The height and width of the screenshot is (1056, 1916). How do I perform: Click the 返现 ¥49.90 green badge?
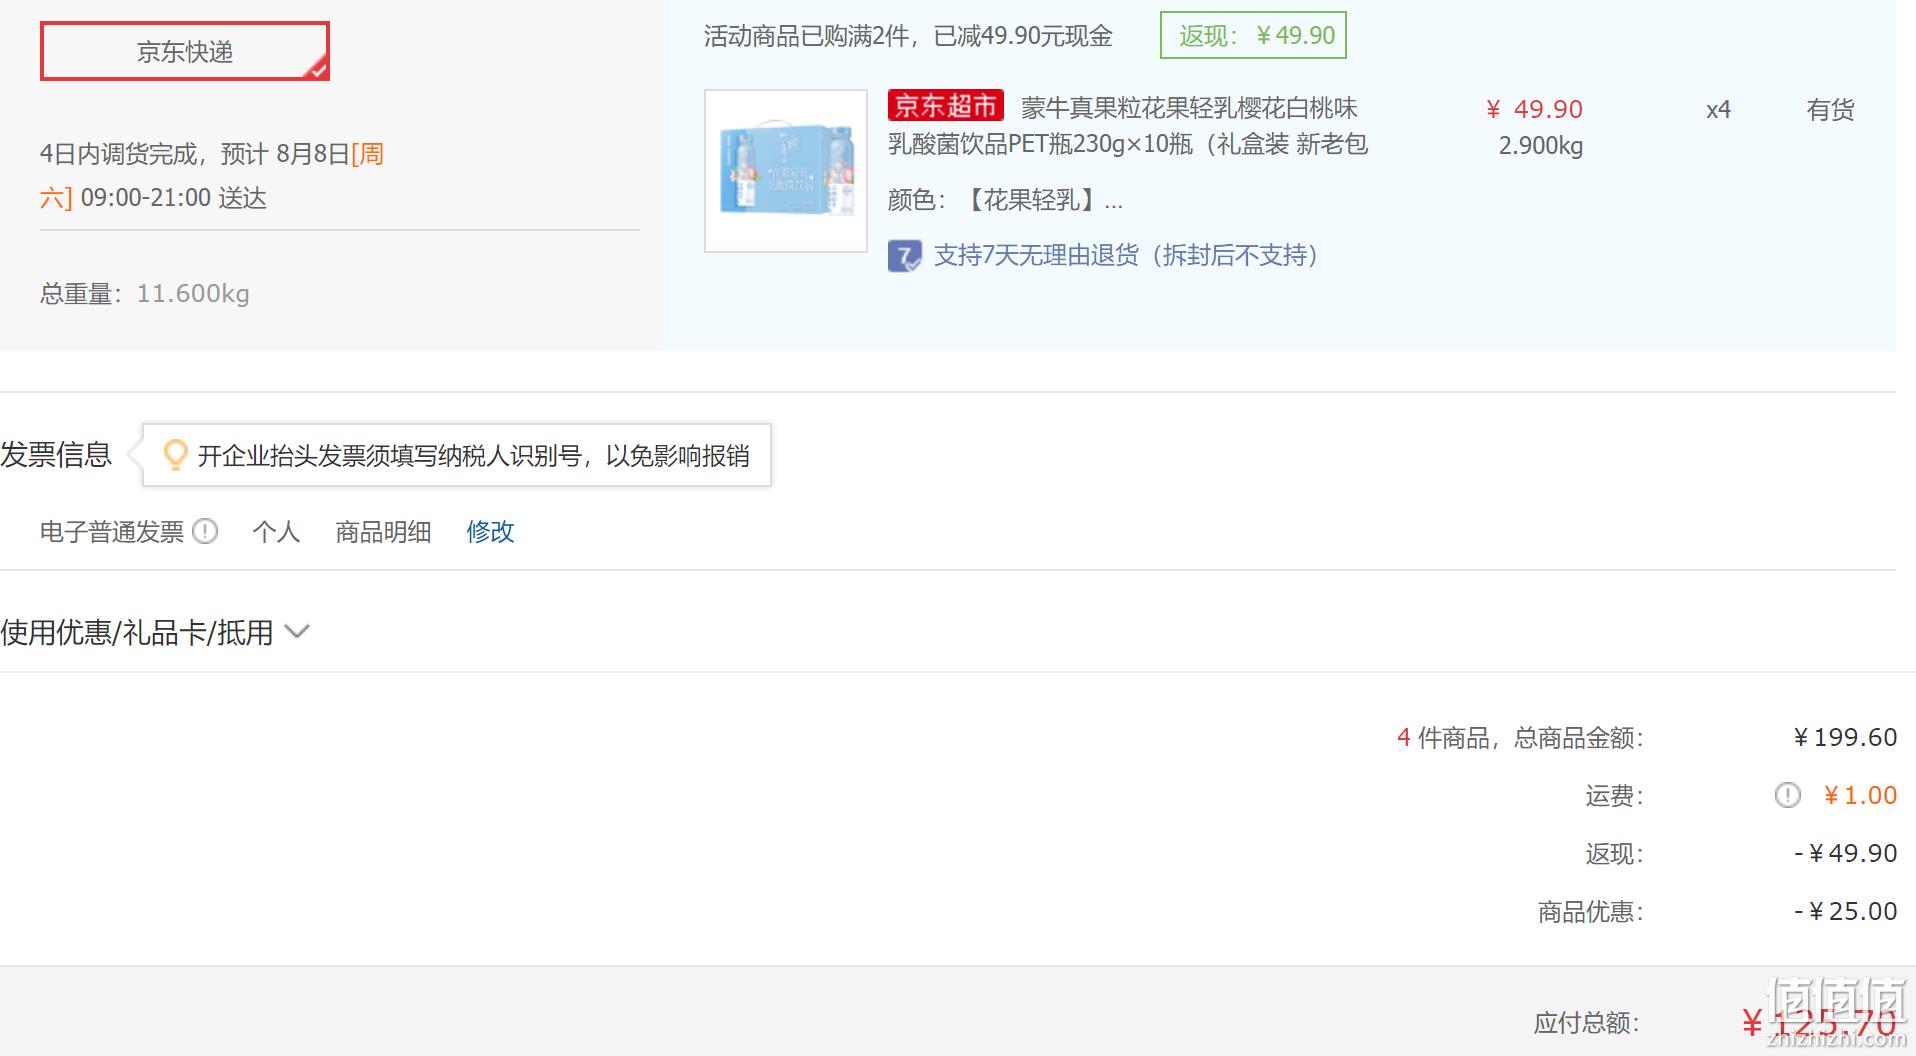[1254, 36]
